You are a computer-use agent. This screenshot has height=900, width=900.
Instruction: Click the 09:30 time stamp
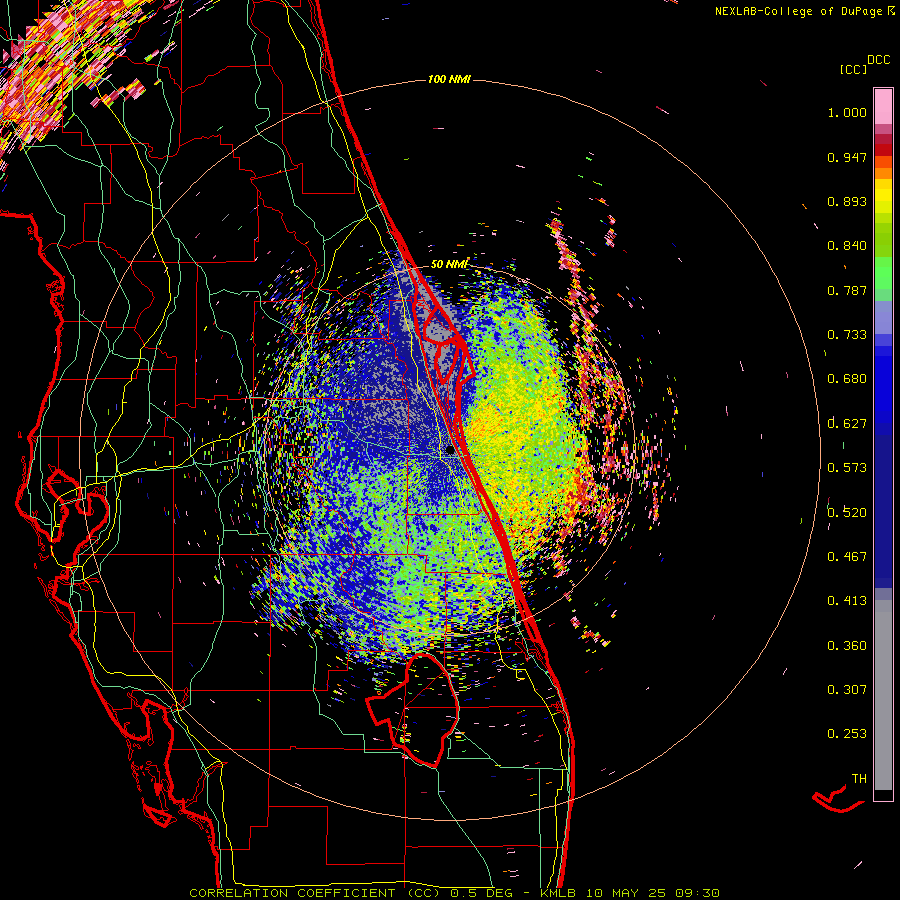(697, 893)
